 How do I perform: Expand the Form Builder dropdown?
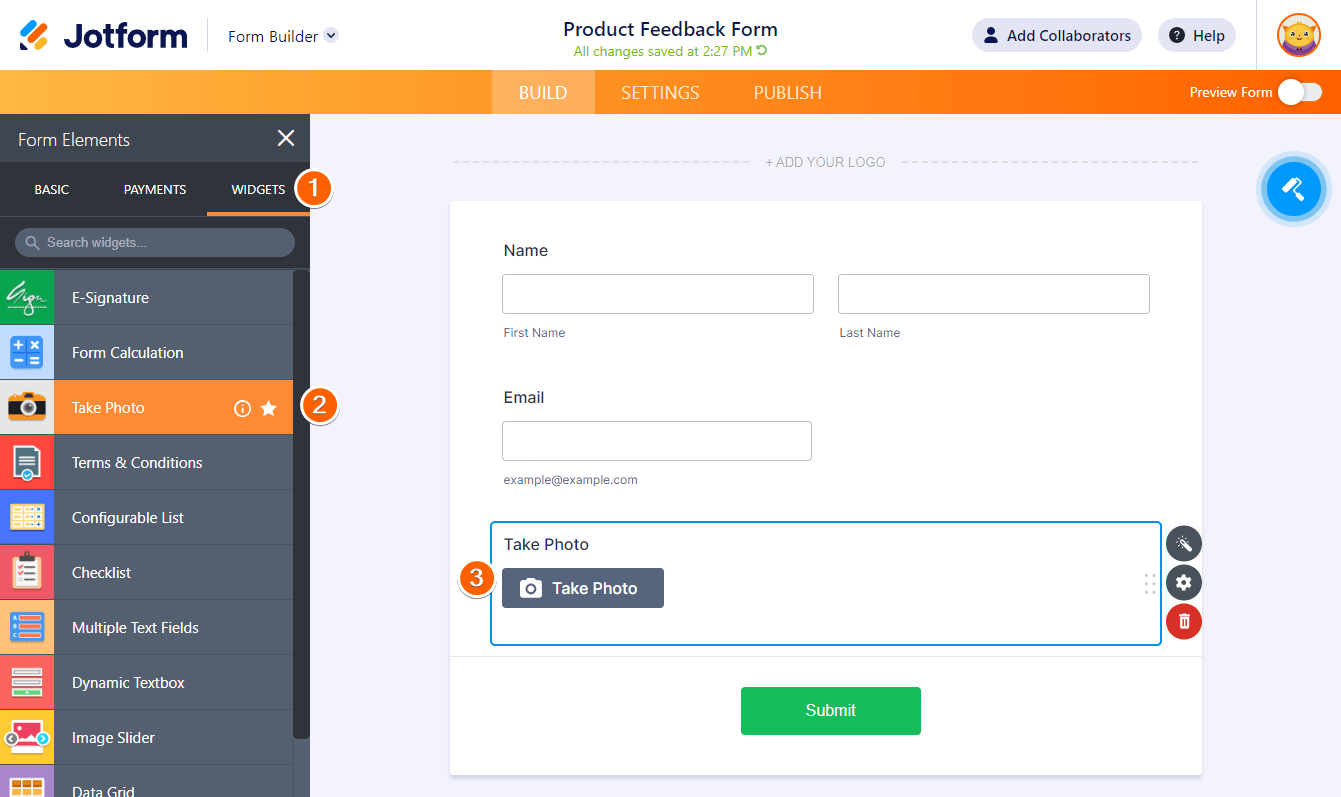pos(331,36)
